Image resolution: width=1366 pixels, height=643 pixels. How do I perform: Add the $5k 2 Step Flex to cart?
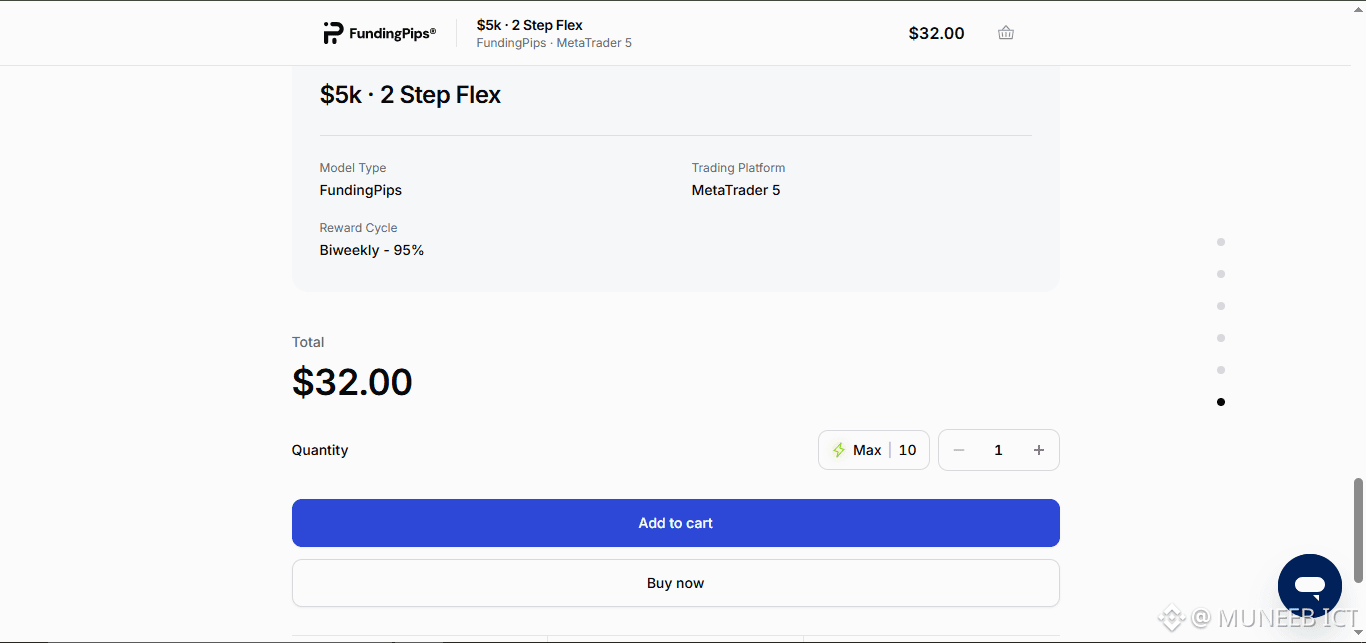pos(676,523)
